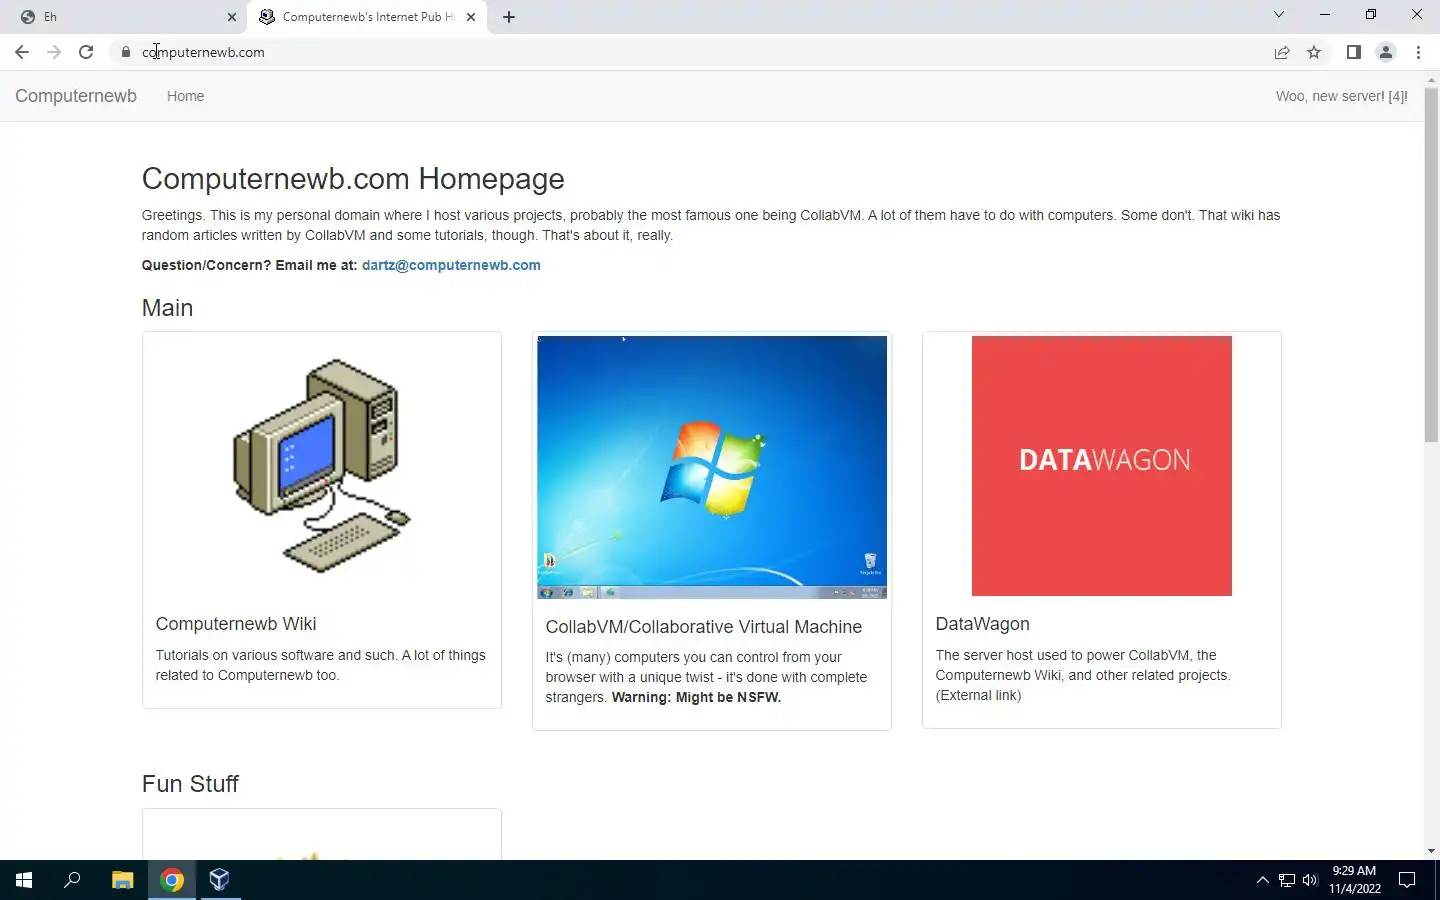Open the Windows Start menu

pyautogui.click(x=24, y=880)
